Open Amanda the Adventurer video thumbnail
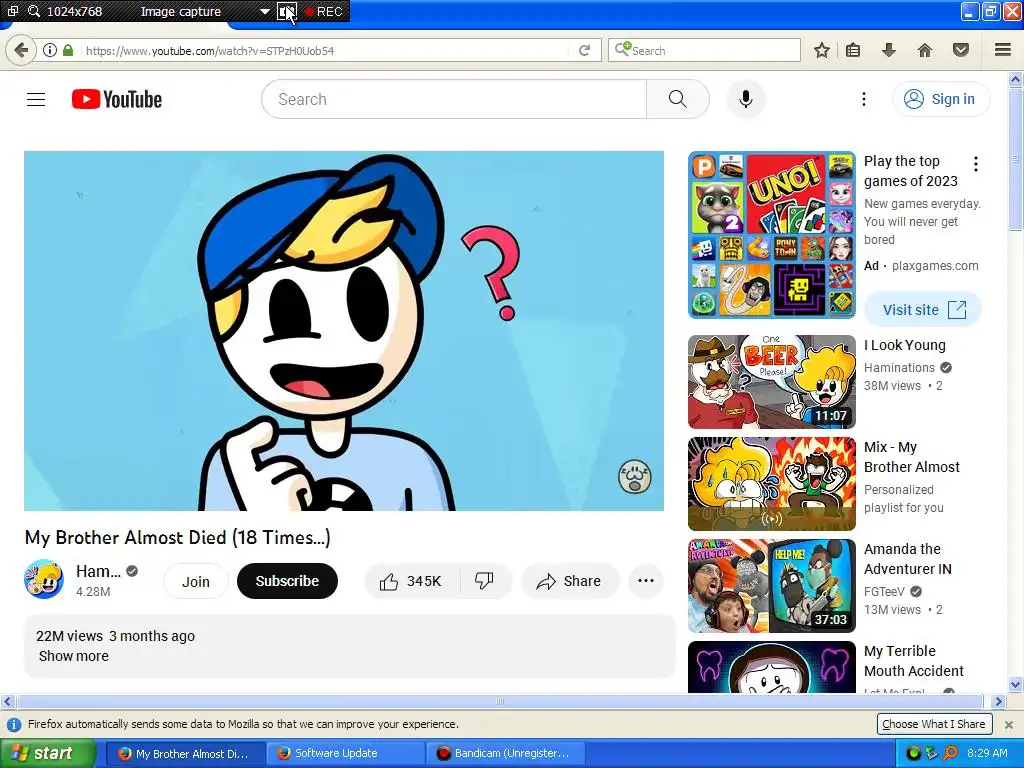 click(771, 586)
